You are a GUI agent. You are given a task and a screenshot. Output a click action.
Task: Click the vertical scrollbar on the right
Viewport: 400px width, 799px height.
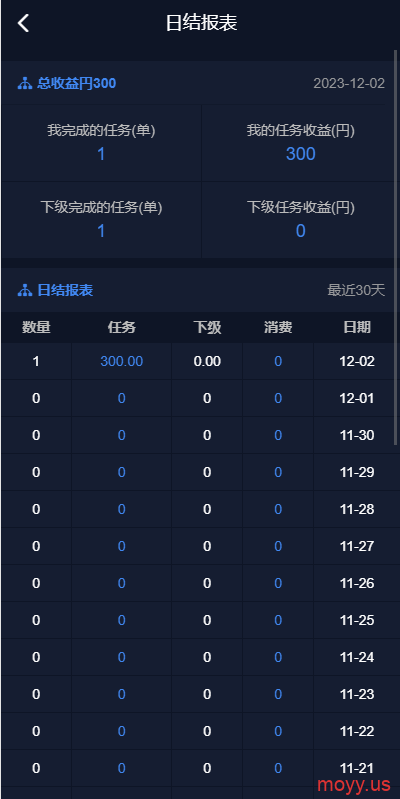click(396, 247)
